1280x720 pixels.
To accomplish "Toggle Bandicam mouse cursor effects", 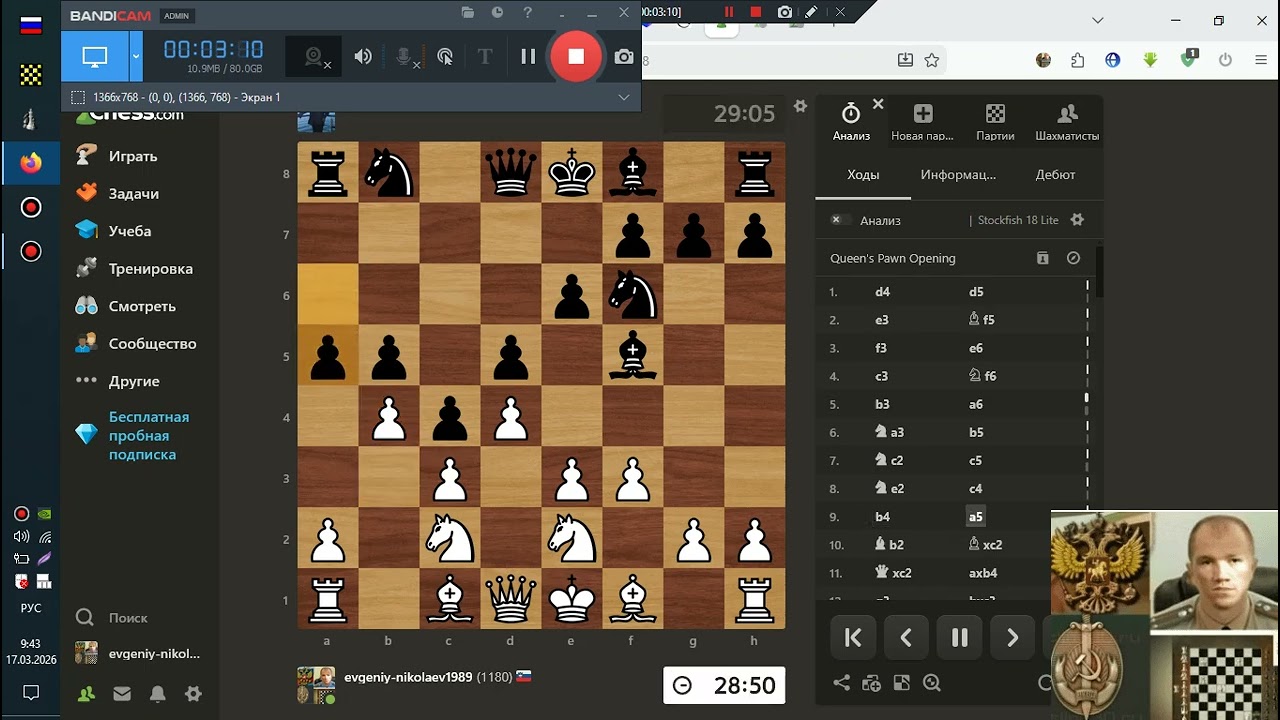I will (x=445, y=57).
